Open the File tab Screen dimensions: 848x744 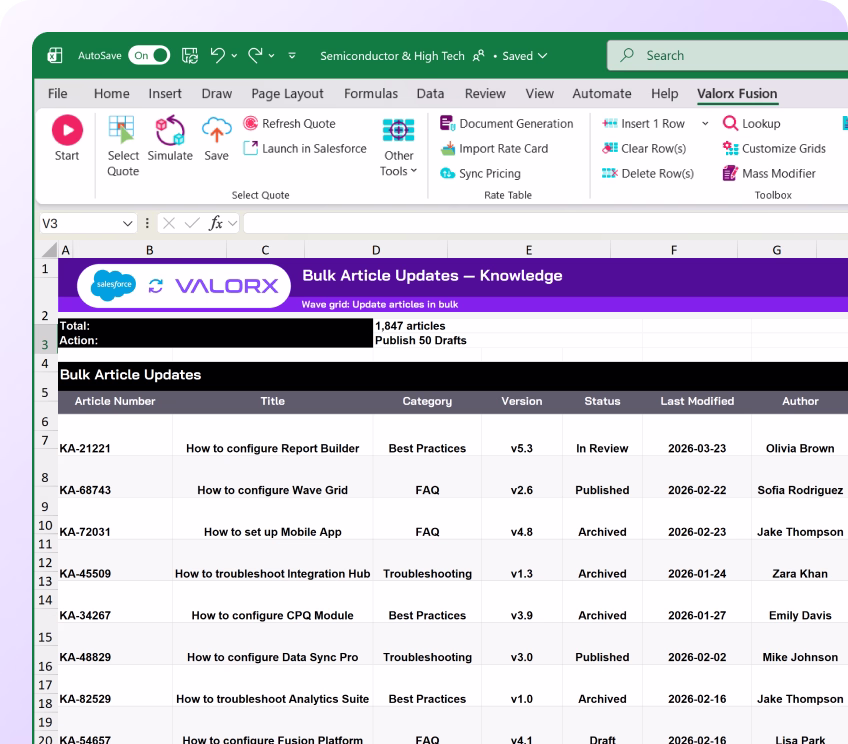pyautogui.click(x=57, y=94)
